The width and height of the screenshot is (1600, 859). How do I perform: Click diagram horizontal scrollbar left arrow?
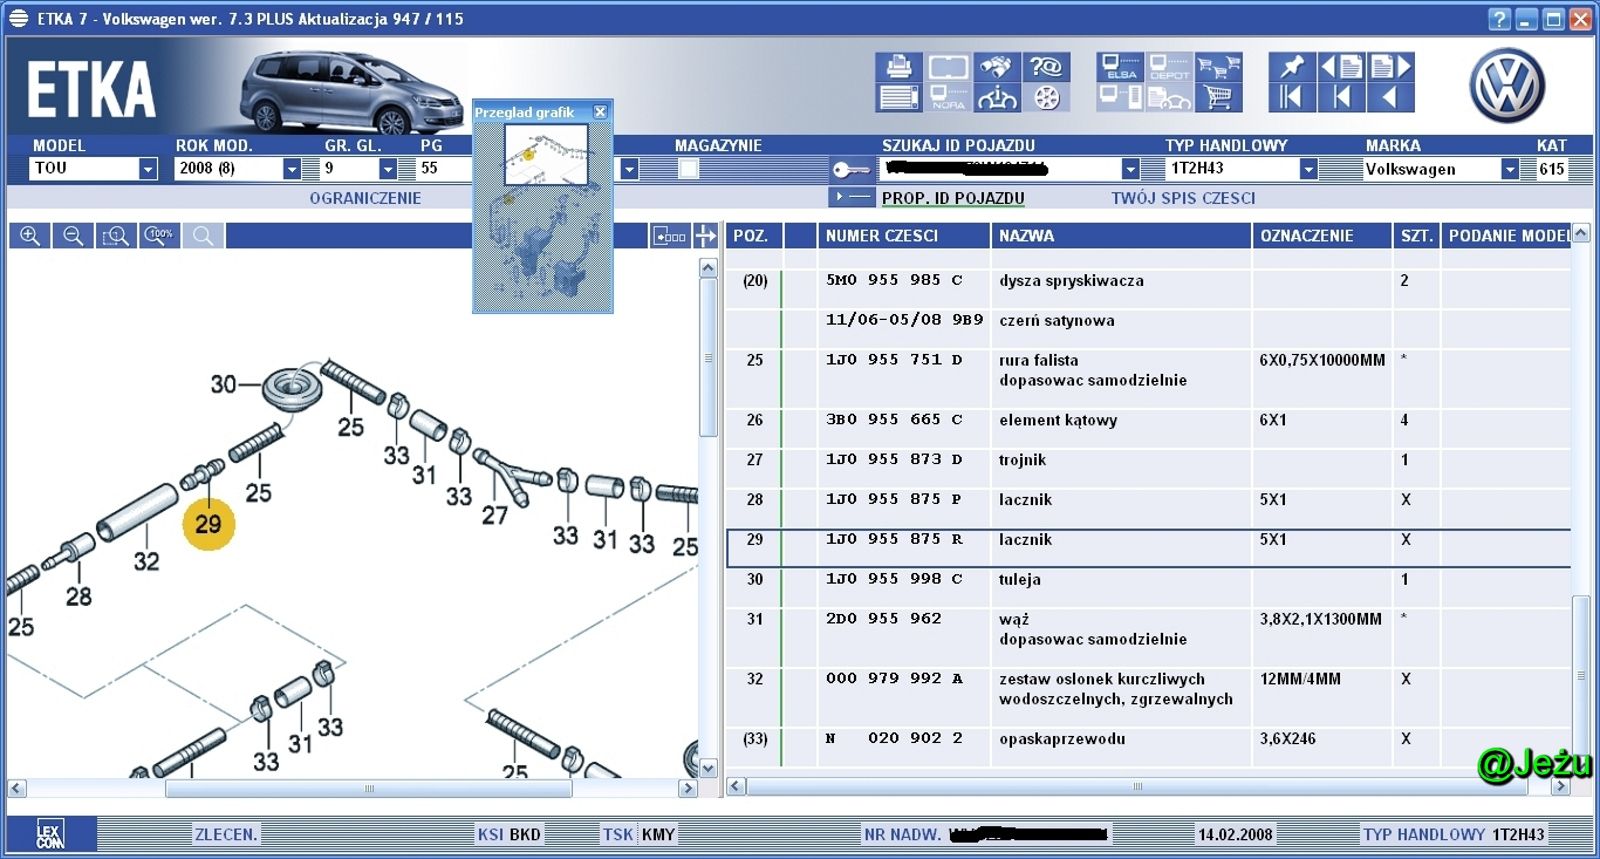[16, 788]
